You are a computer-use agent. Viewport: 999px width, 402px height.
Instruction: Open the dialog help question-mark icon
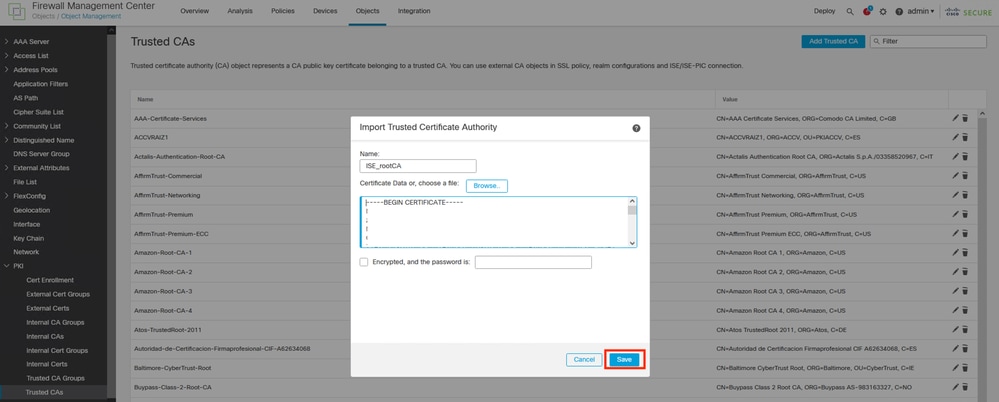point(636,128)
